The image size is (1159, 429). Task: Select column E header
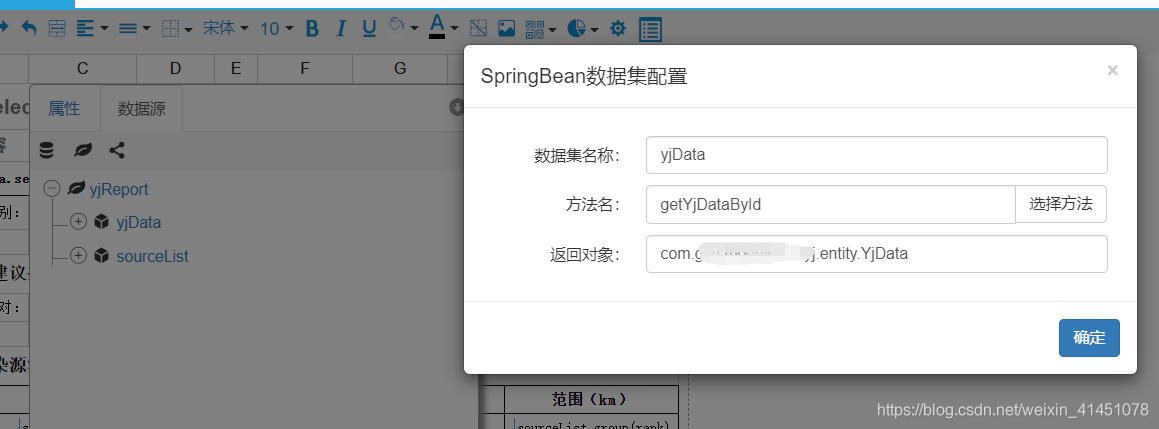[236, 69]
